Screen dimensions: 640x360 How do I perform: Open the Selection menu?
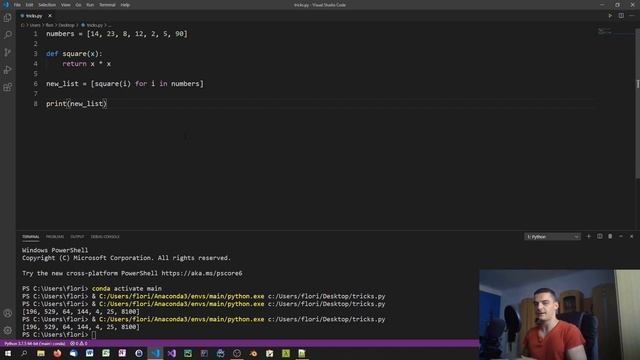point(47,5)
